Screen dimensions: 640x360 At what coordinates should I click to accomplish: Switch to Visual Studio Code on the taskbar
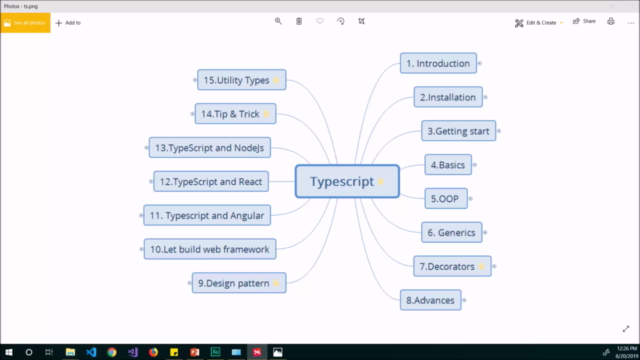(x=91, y=352)
